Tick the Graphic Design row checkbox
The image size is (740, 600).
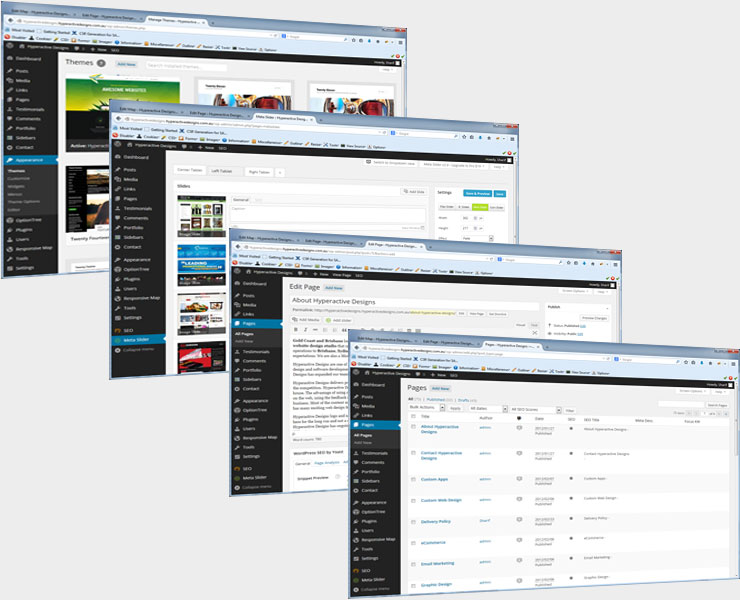tap(413, 585)
